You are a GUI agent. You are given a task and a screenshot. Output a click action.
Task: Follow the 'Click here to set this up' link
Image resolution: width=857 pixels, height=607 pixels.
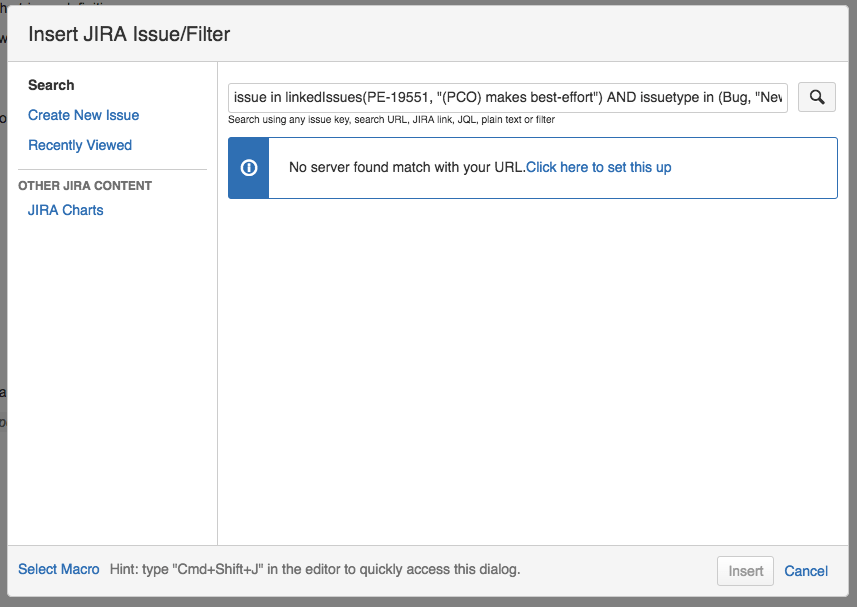[x=598, y=167]
